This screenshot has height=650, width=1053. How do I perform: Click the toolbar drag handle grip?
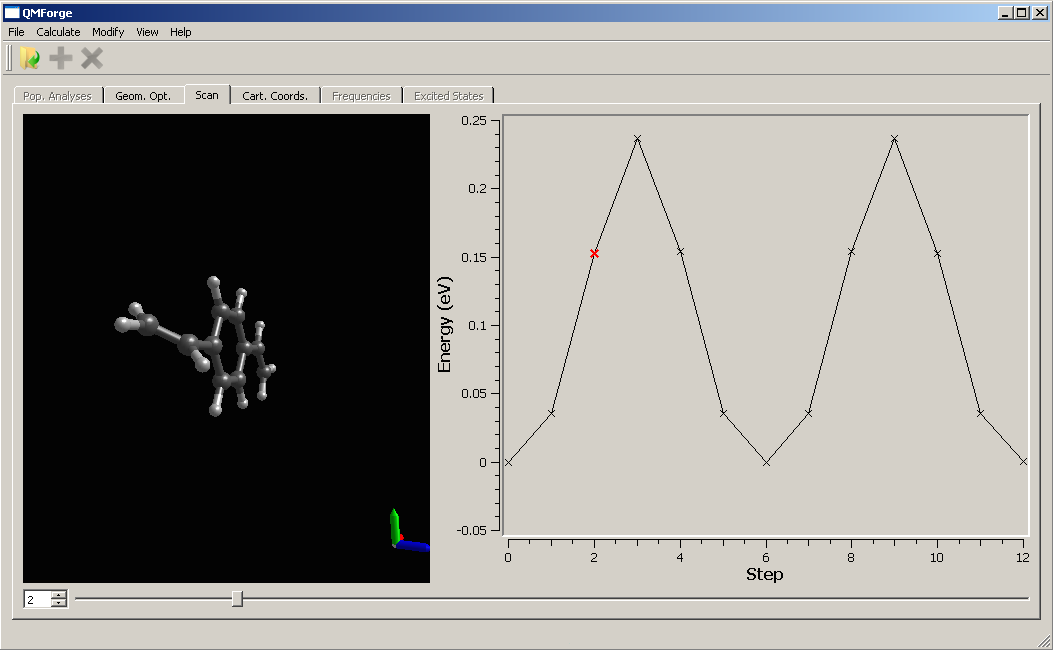10,58
